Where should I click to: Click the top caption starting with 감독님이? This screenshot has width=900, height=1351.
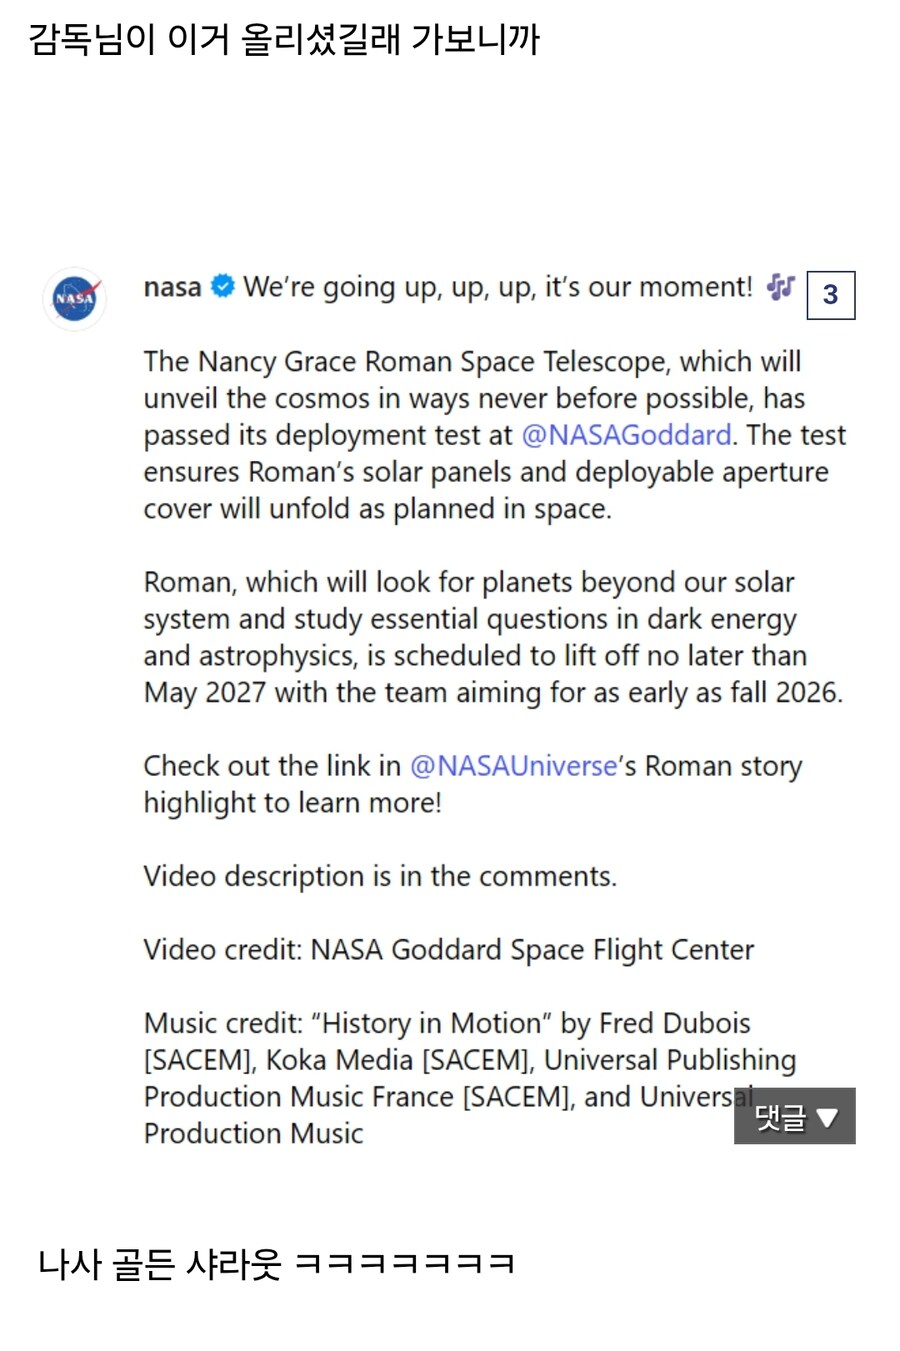pos(284,40)
